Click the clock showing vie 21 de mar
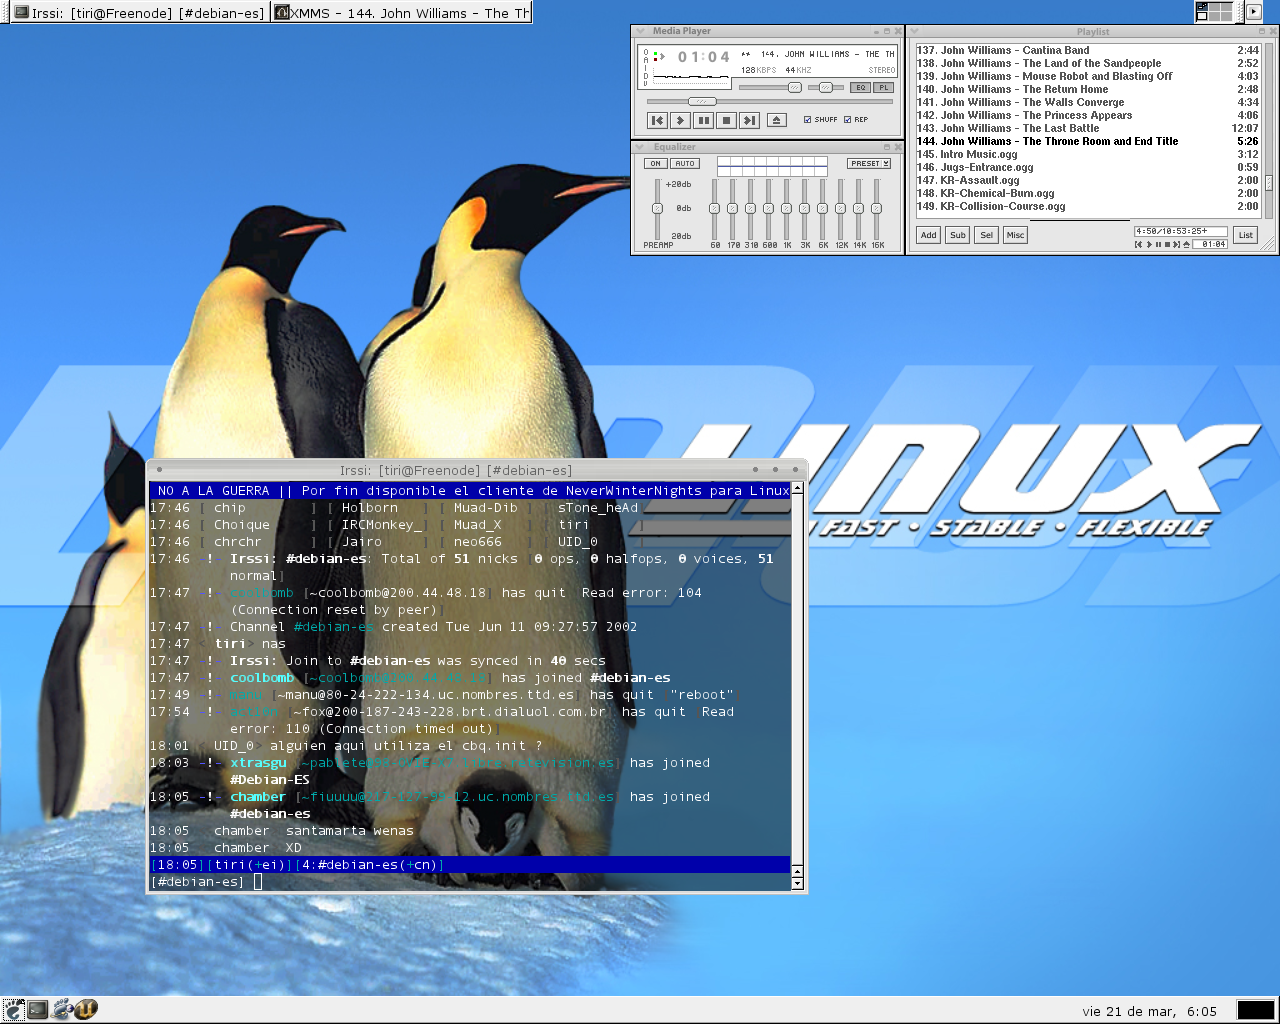Screen dimensions: 1280x1024 point(1149,1011)
